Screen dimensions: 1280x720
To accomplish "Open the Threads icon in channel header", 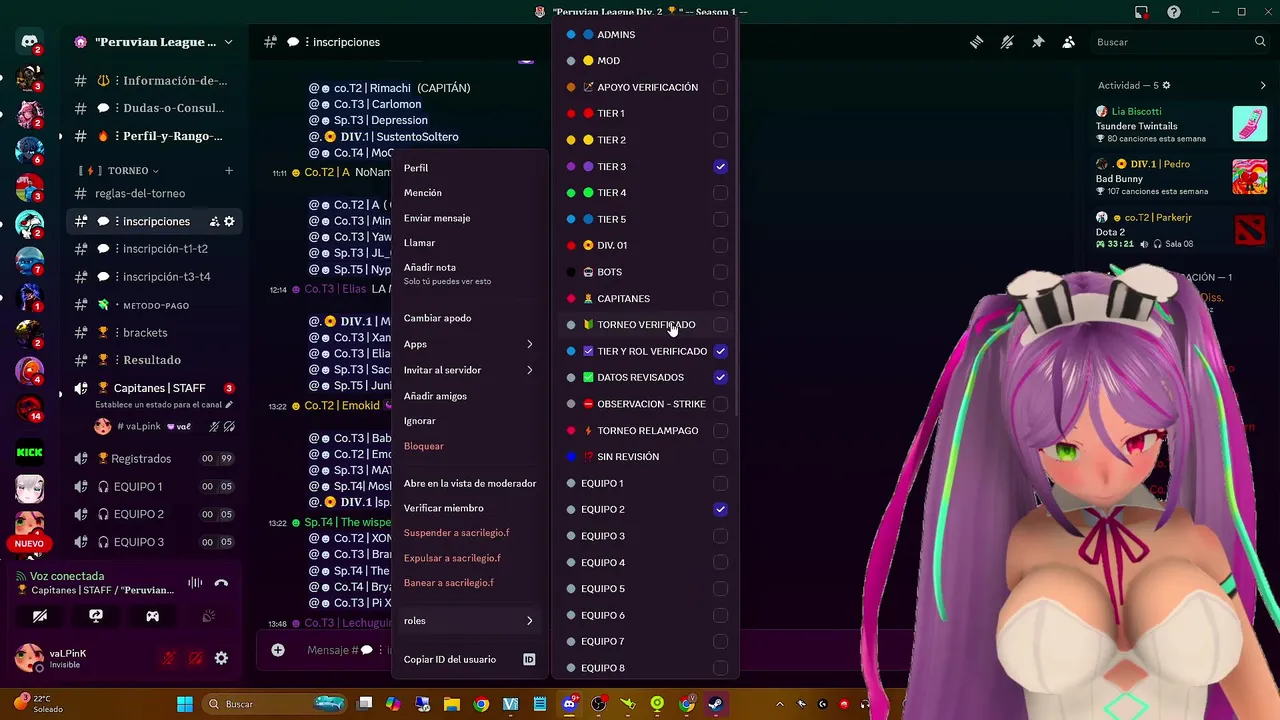I will coord(976,42).
